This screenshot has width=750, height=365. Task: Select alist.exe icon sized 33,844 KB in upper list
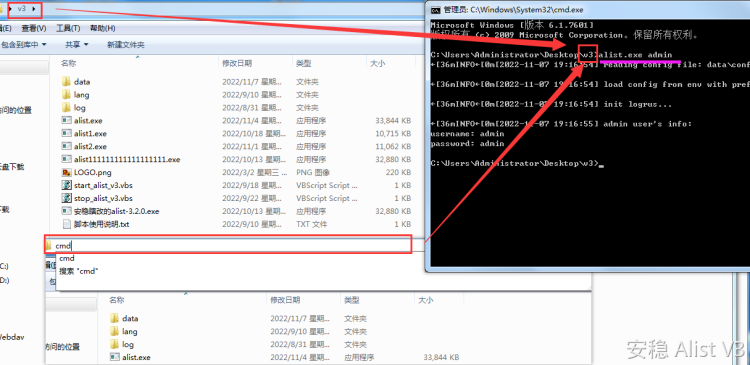[66, 121]
